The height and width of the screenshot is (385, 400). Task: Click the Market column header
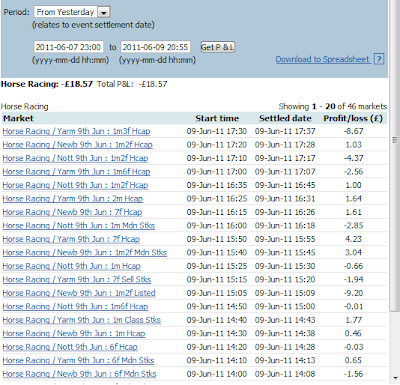click(x=18, y=118)
